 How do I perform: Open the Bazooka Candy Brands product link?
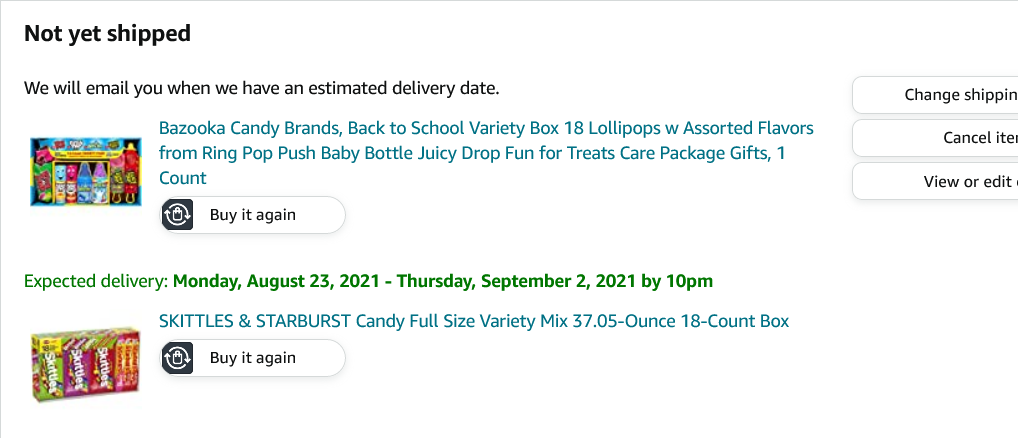coord(486,128)
